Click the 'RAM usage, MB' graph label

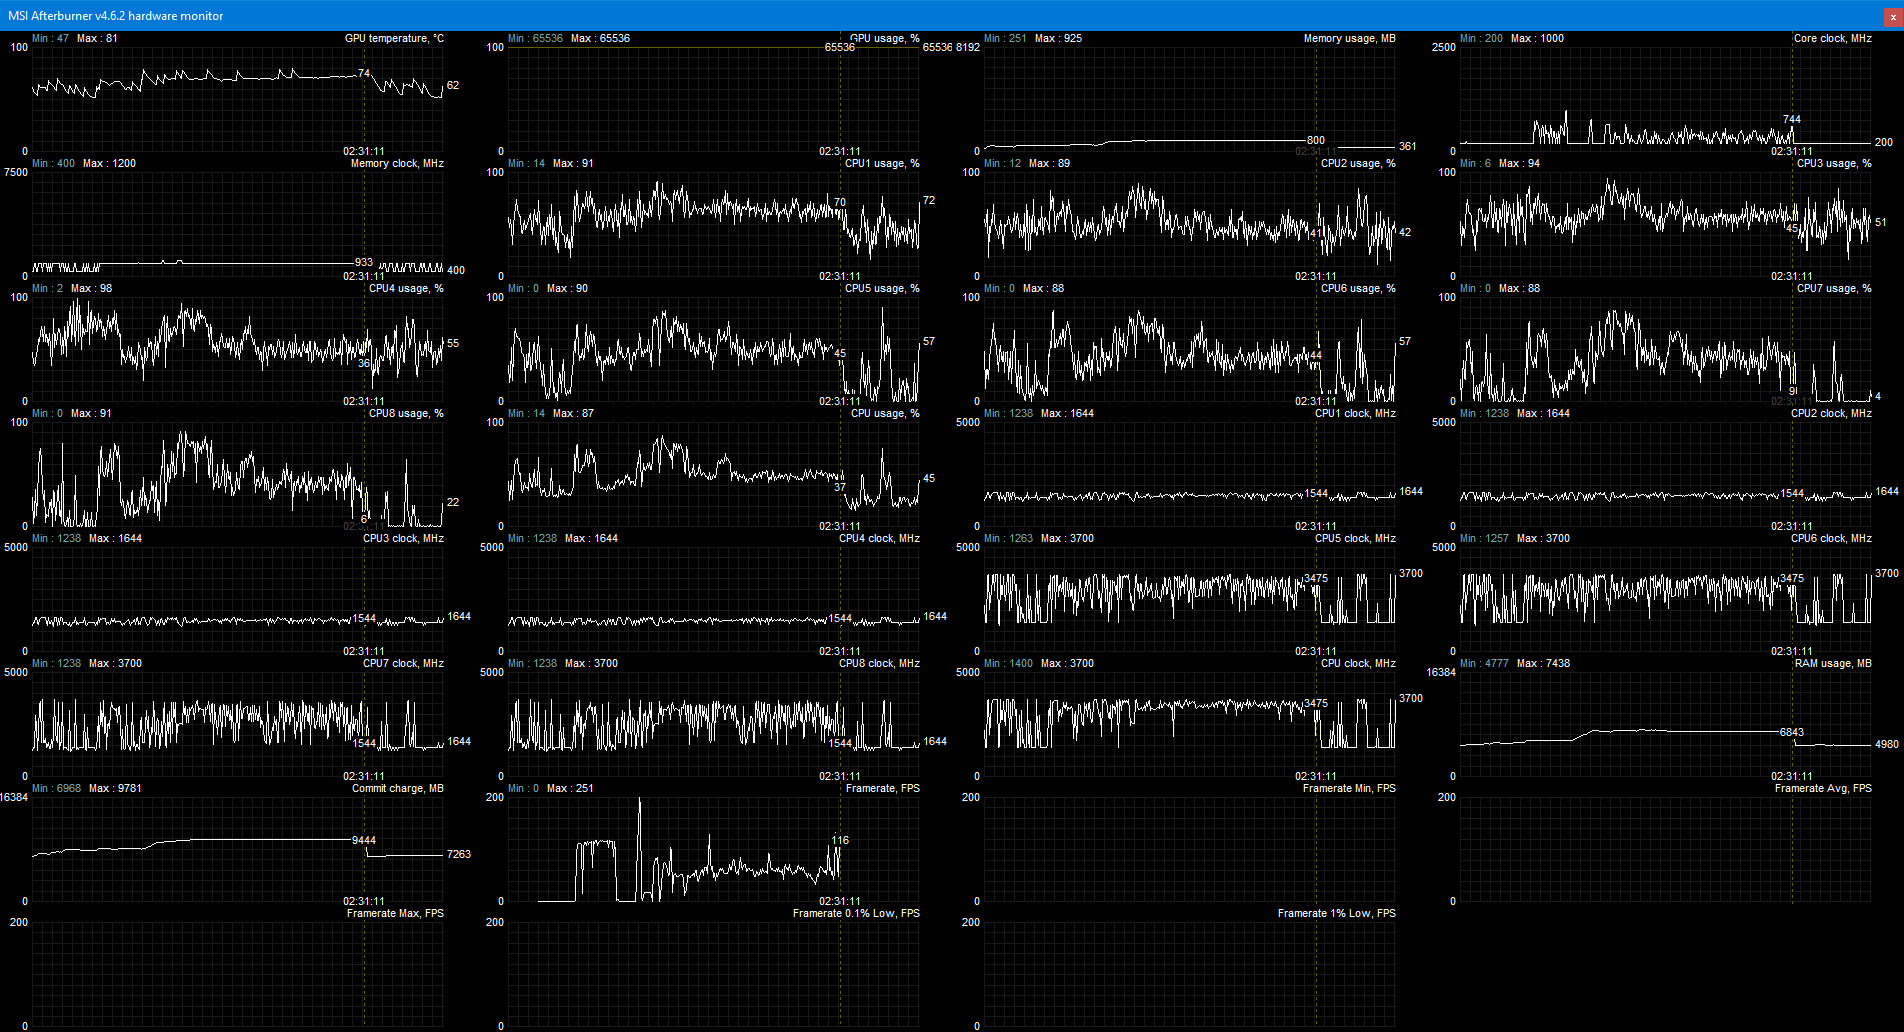coord(1833,663)
